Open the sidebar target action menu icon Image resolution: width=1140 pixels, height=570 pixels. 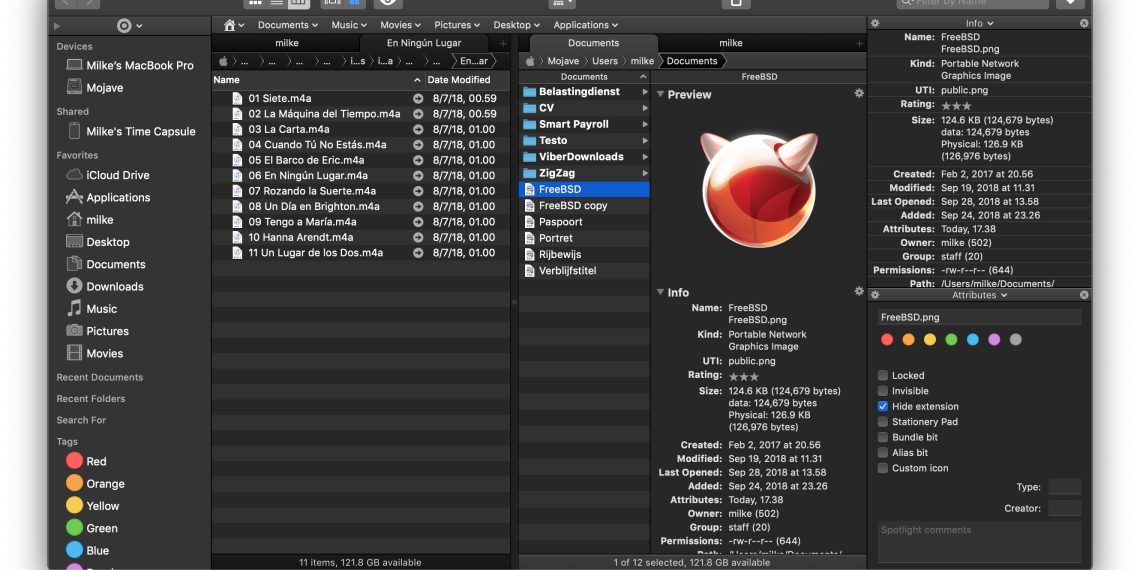[x=124, y=25]
